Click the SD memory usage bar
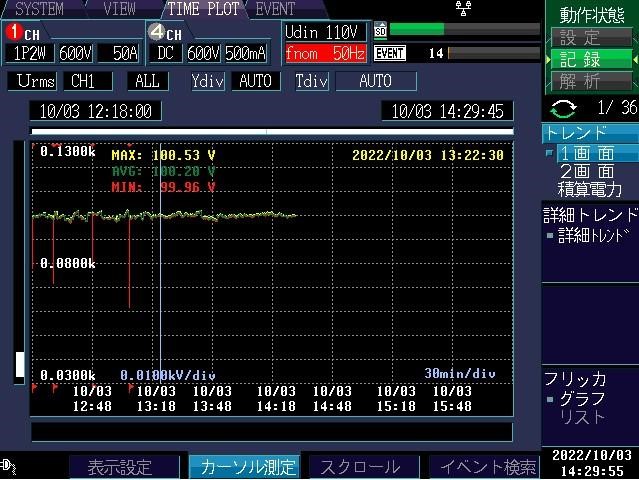The image size is (639, 480). (x=465, y=29)
